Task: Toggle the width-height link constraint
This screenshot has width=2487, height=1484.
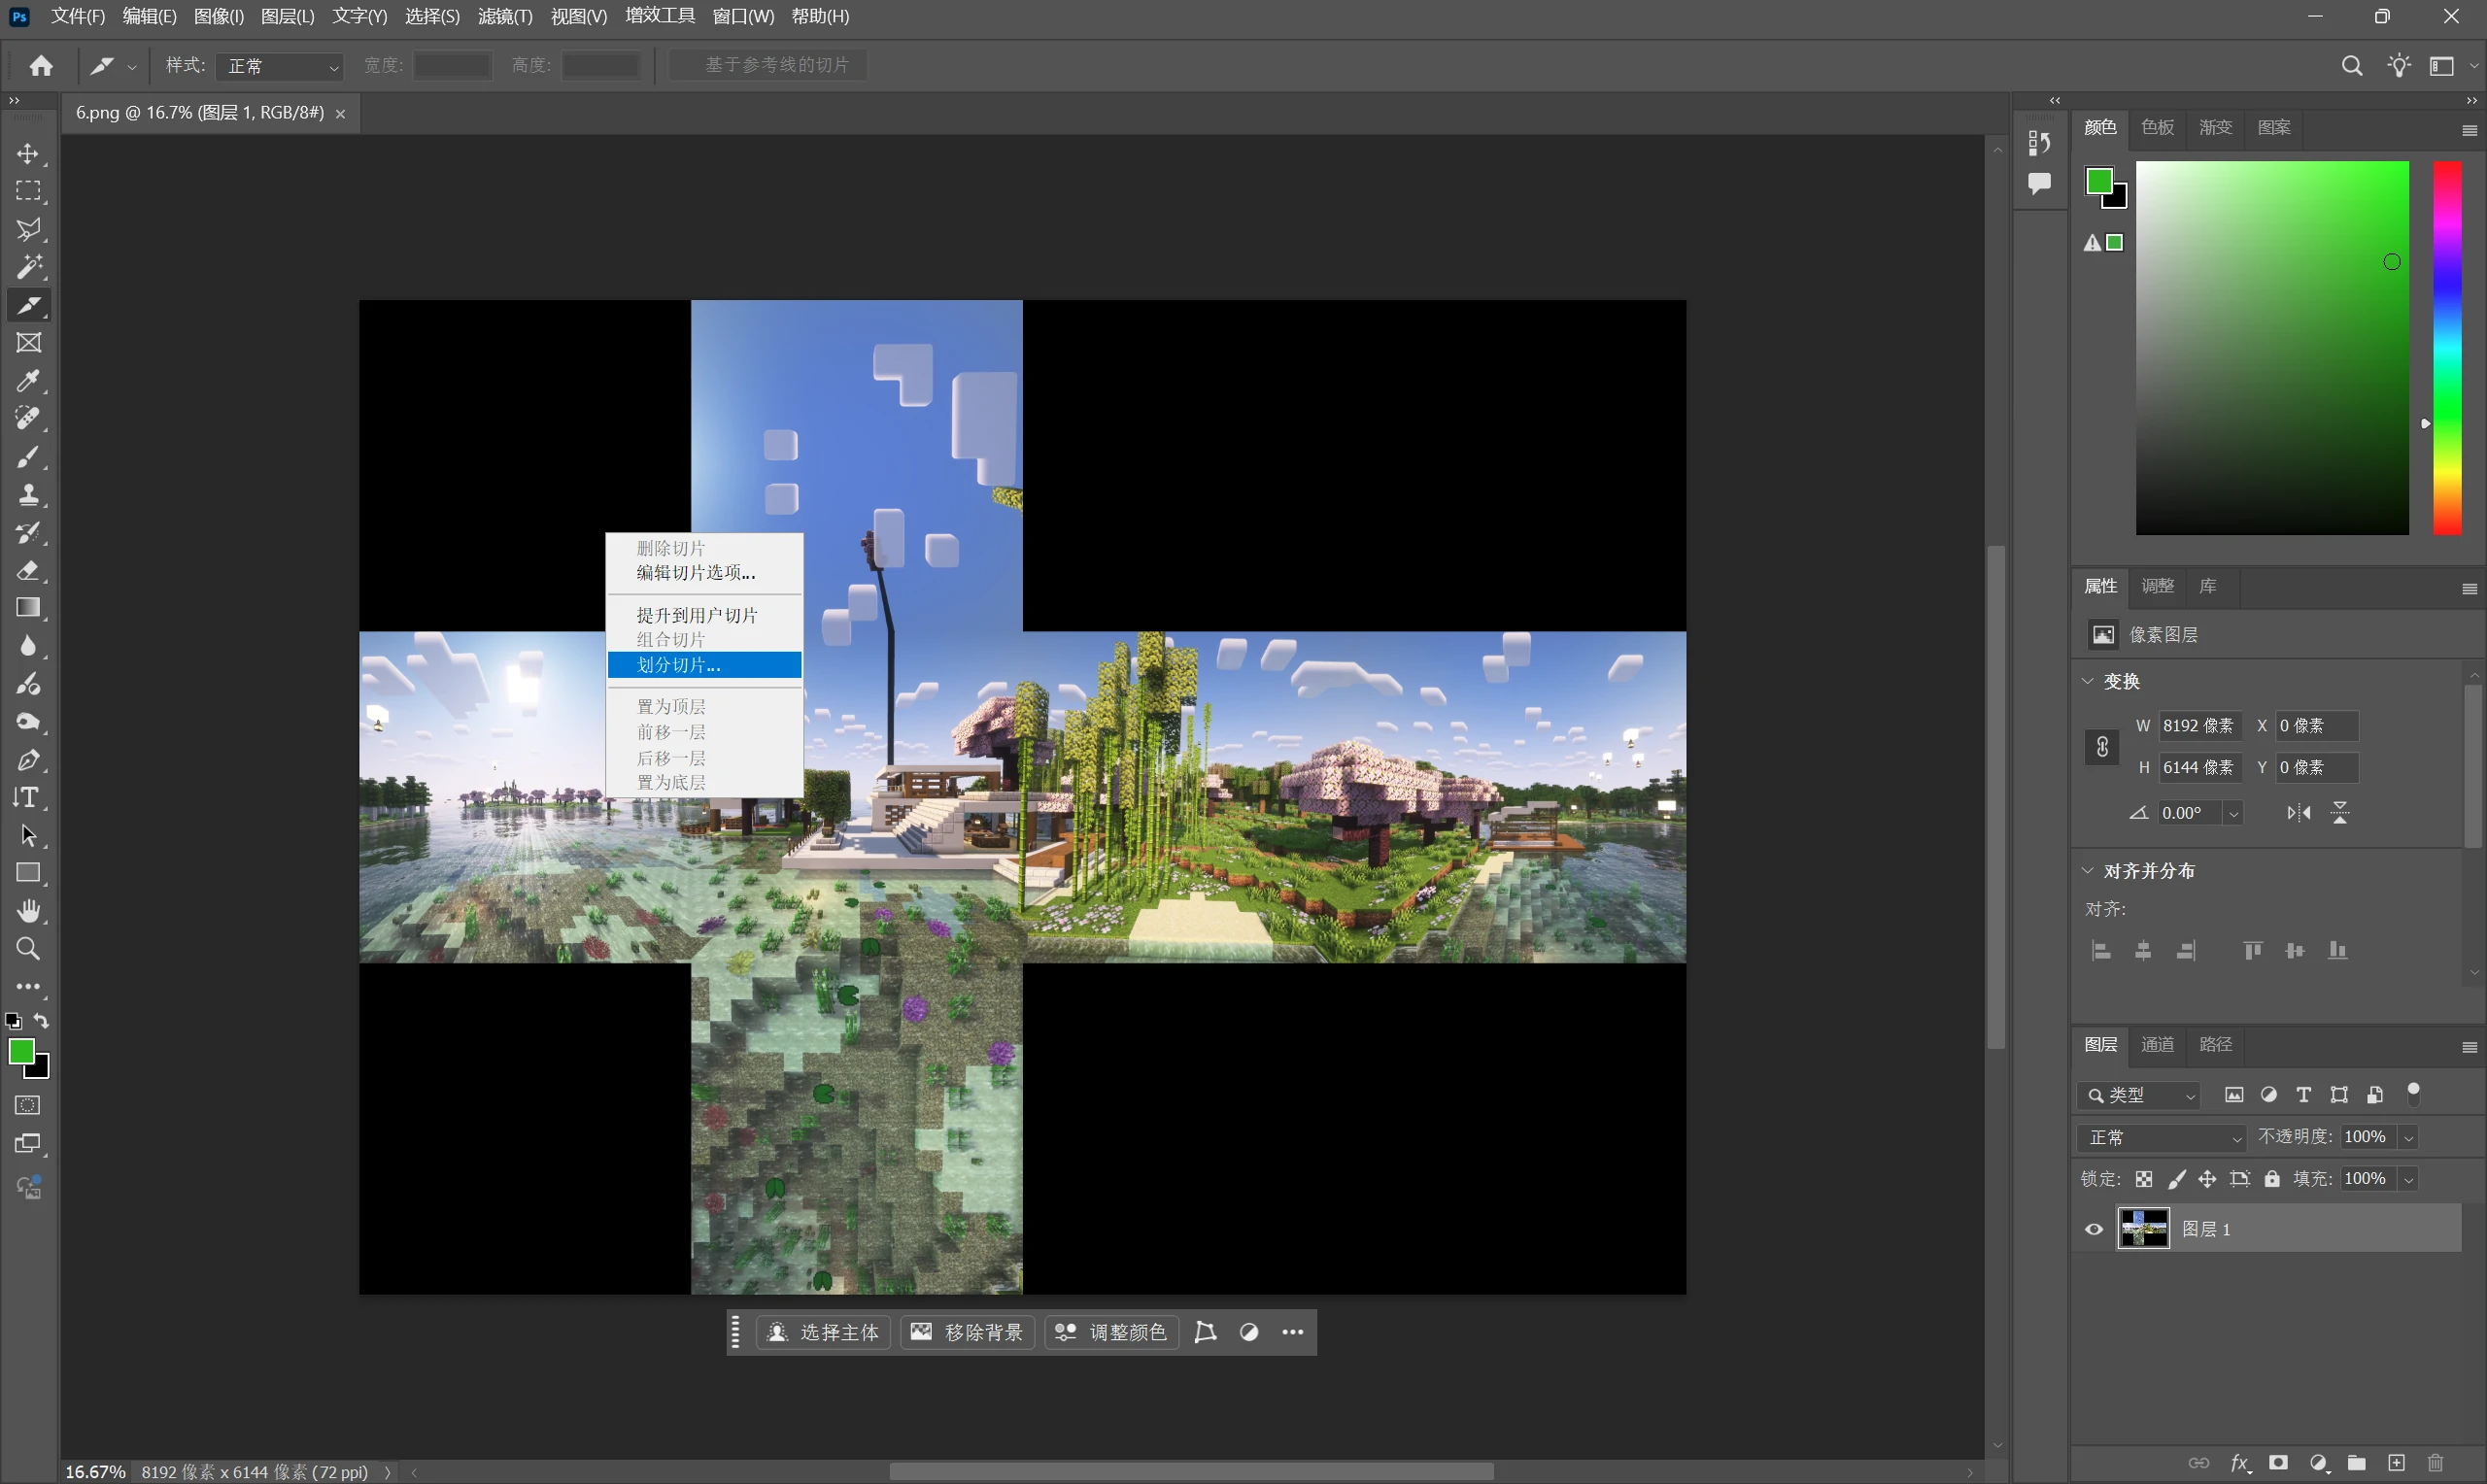Action: click(2102, 747)
